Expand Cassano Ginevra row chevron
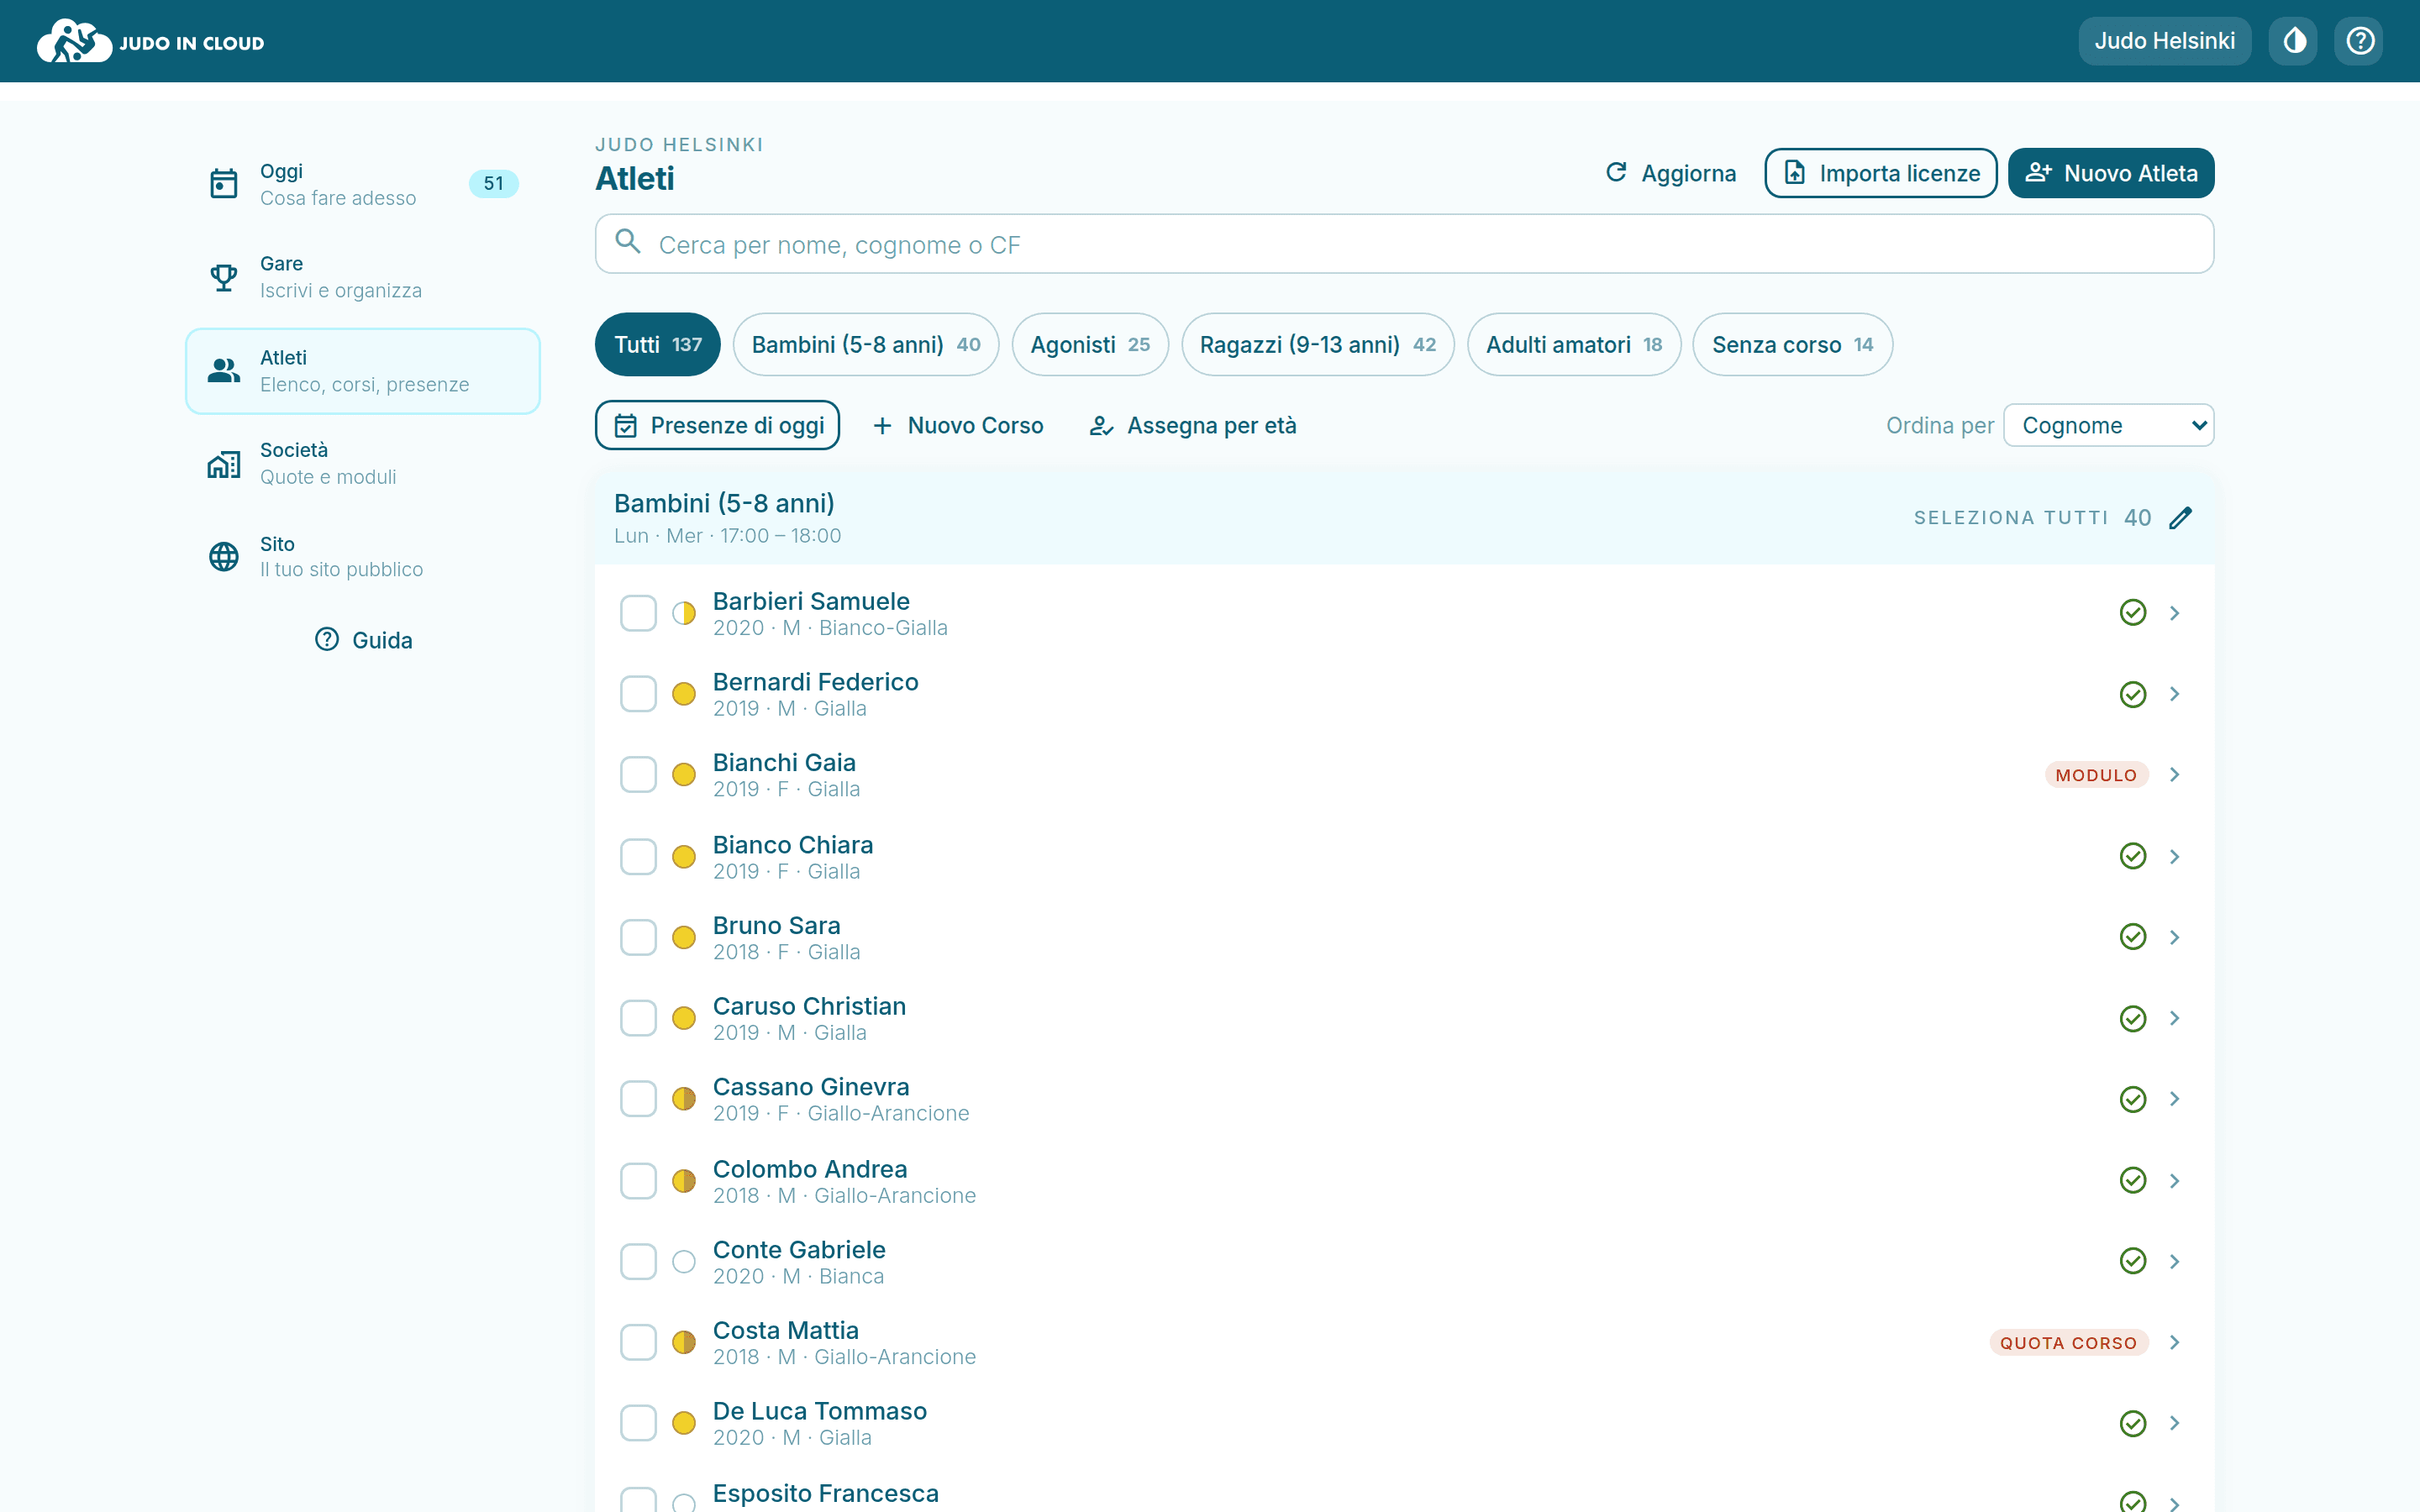The width and height of the screenshot is (2420, 1512). 2174,1099
